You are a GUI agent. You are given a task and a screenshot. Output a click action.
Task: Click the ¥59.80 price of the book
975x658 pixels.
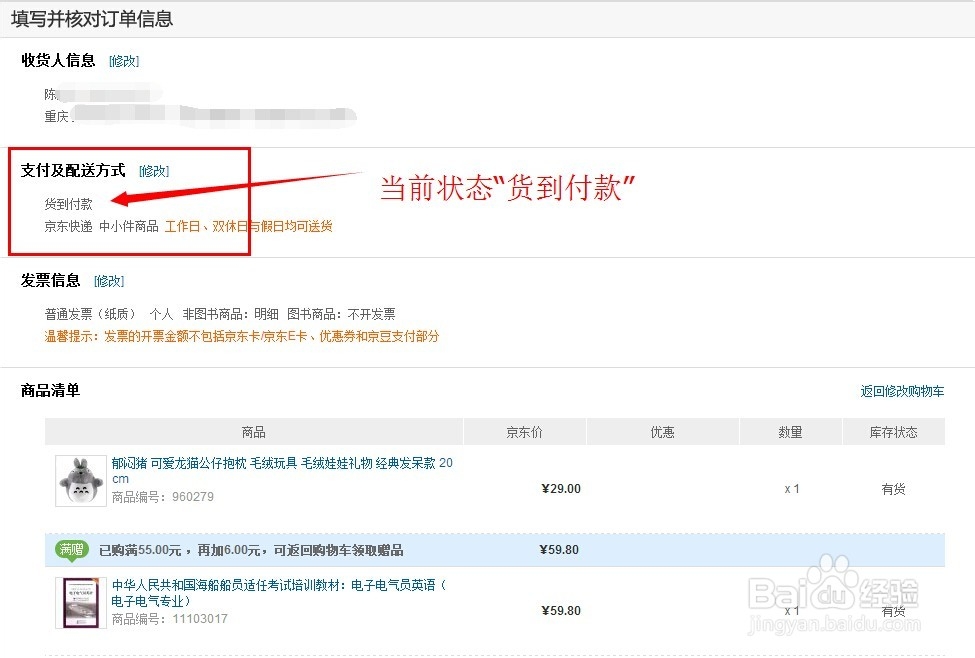click(x=561, y=611)
